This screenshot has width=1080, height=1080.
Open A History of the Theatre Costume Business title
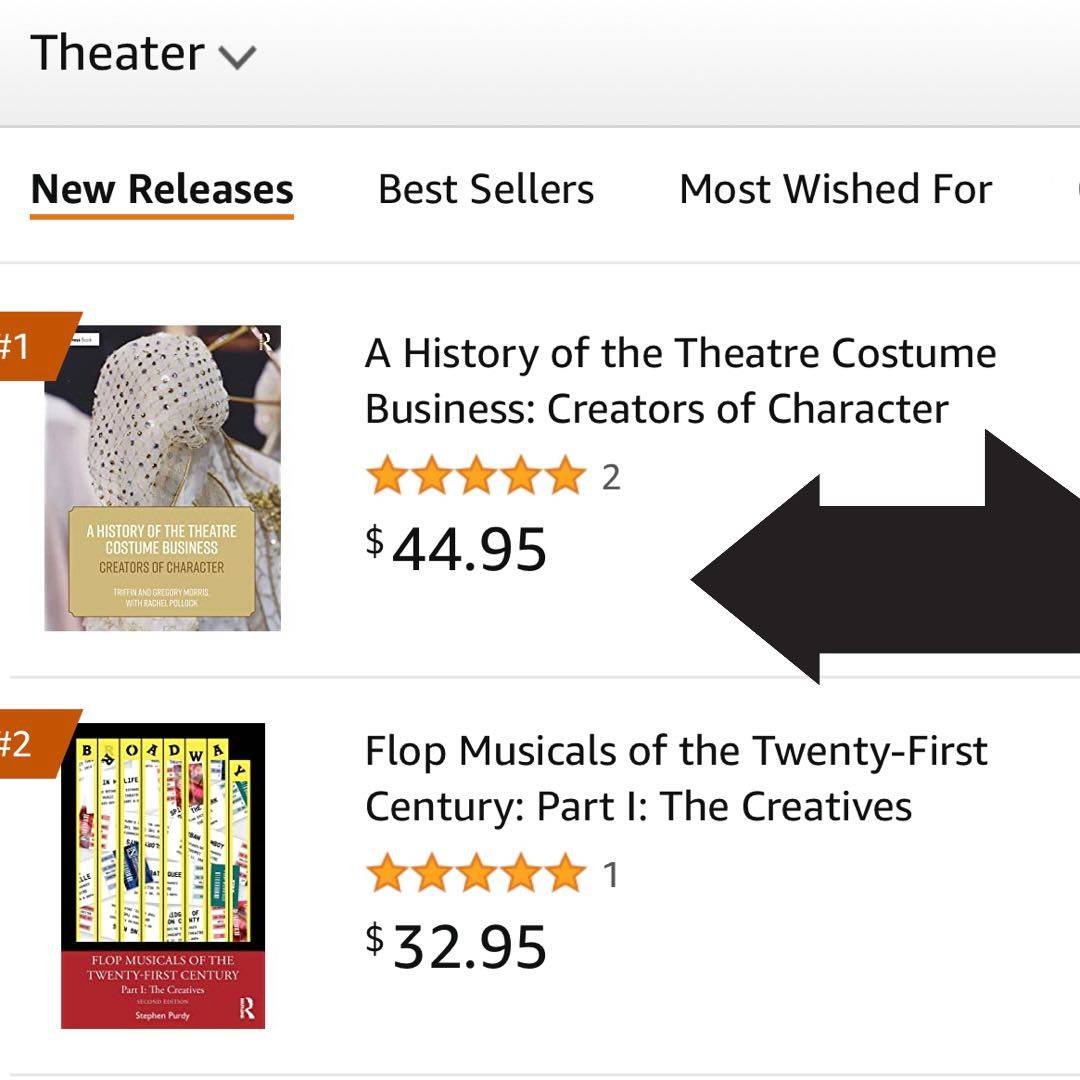tap(680, 381)
